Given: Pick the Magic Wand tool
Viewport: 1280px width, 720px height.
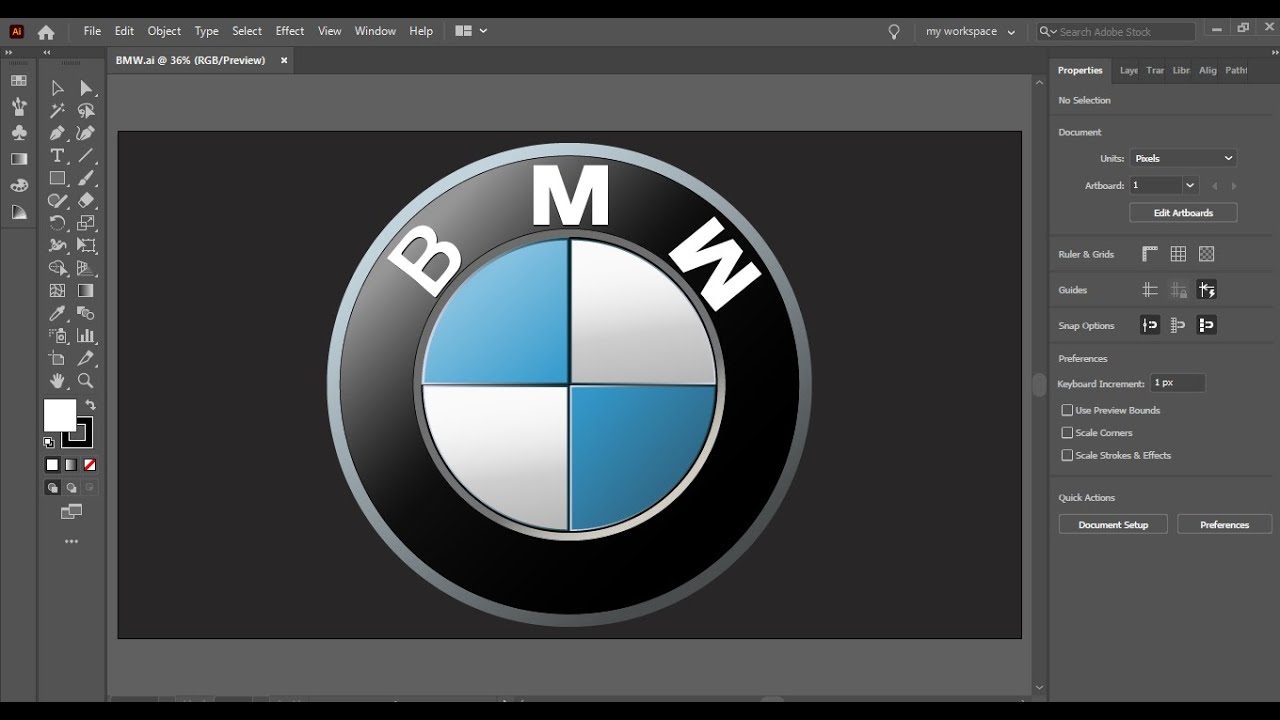Looking at the screenshot, I should coord(57,111).
